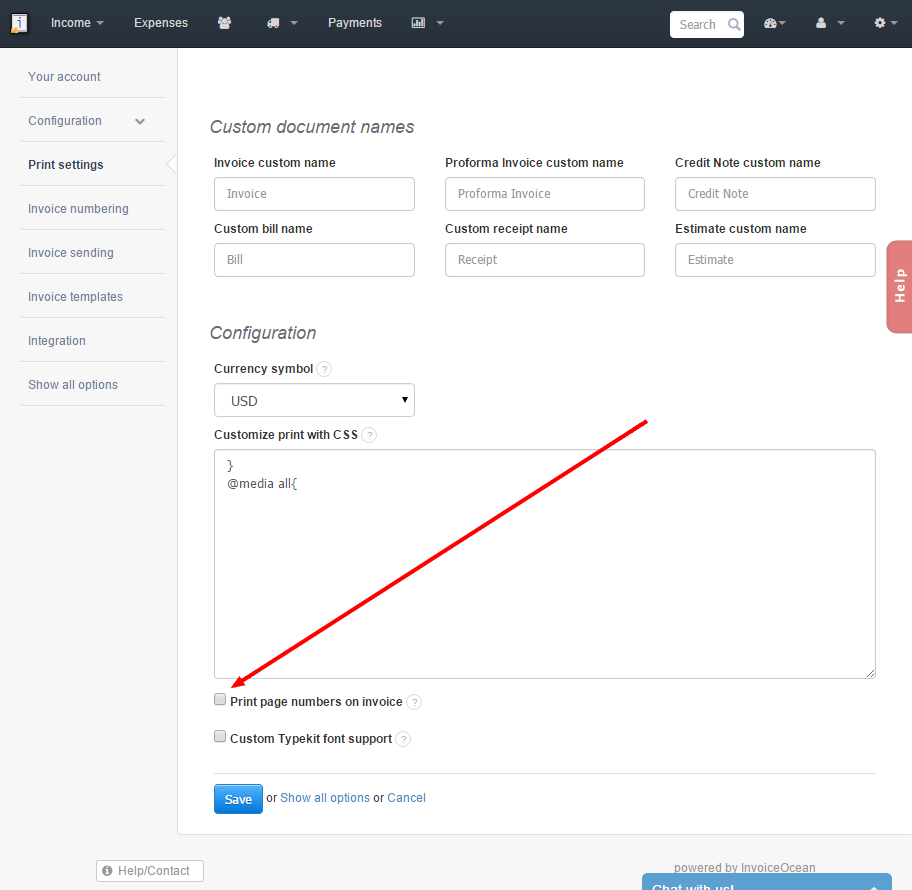Expand the truck menu caret
912x890 pixels.
pyautogui.click(x=294, y=23)
